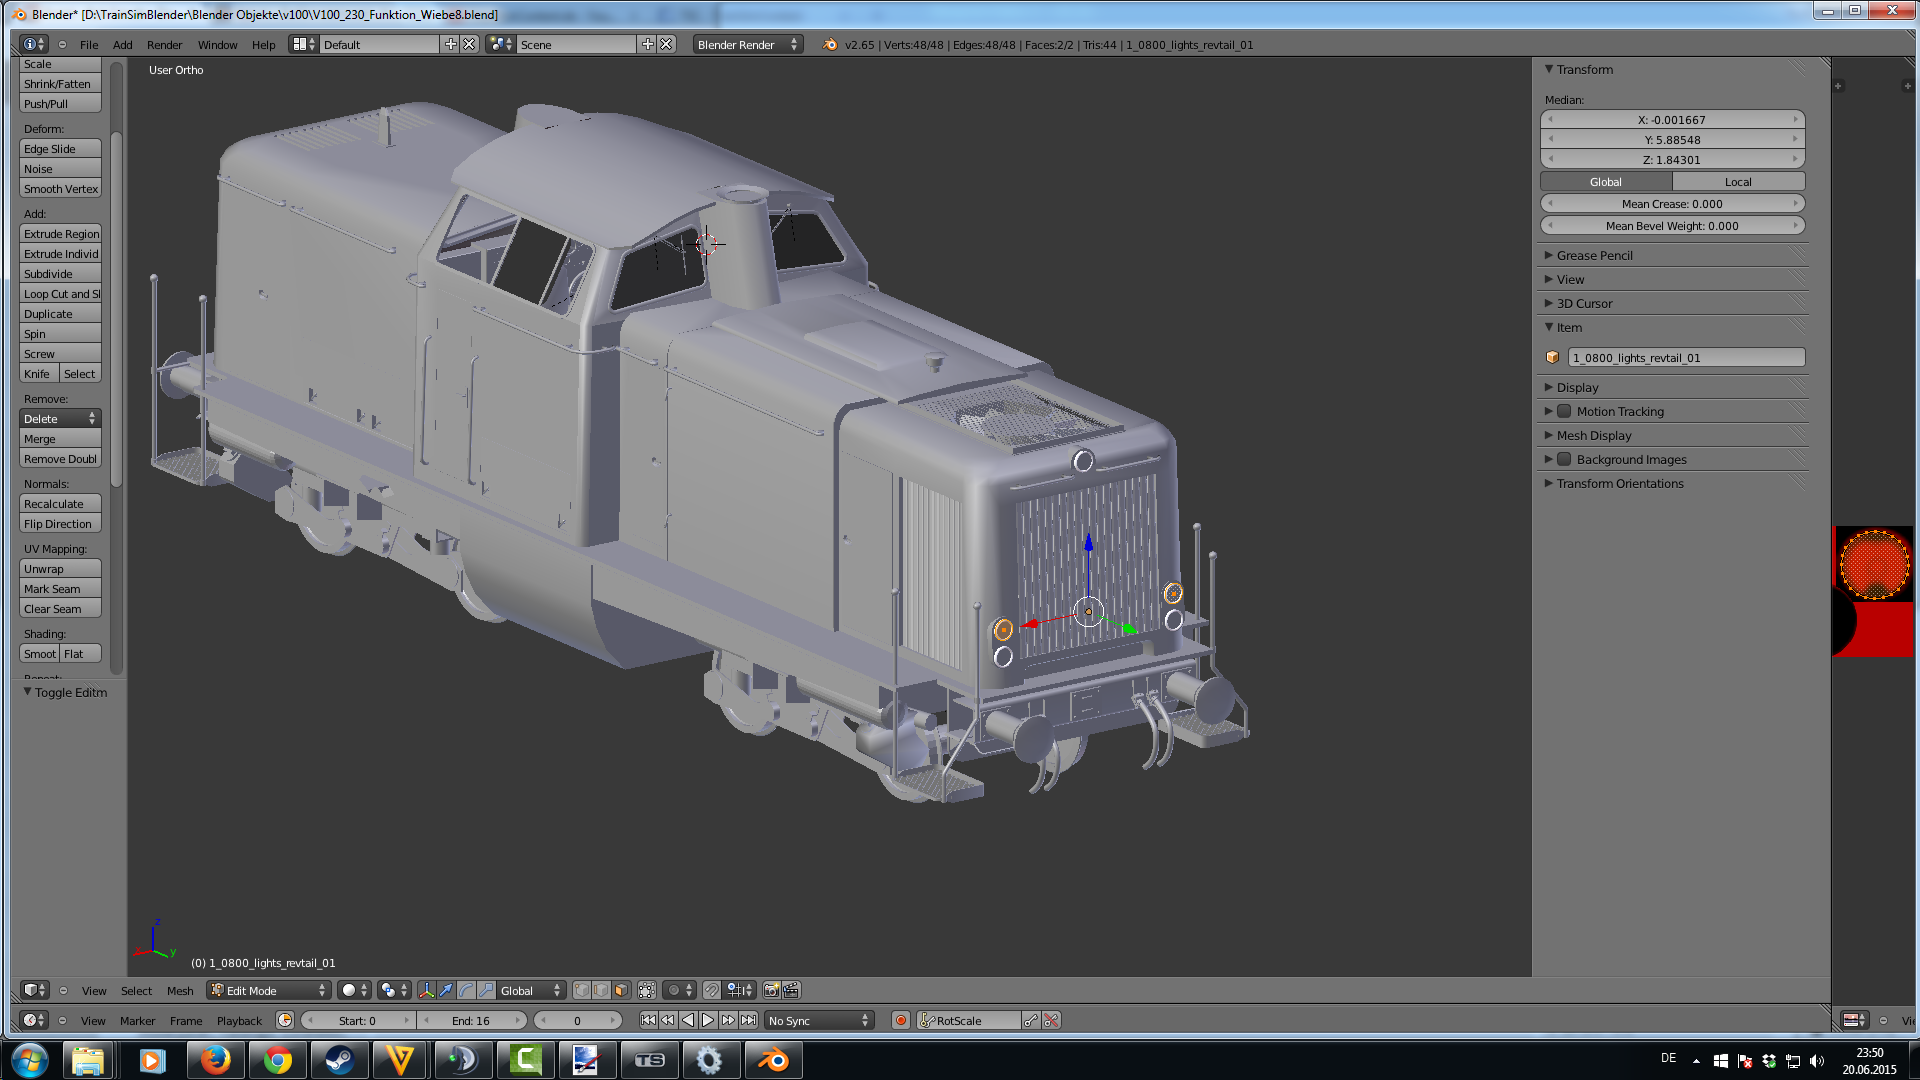Click the Mean Crease value slider
This screenshot has height=1080, width=1920.
(x=1672, y=203)
